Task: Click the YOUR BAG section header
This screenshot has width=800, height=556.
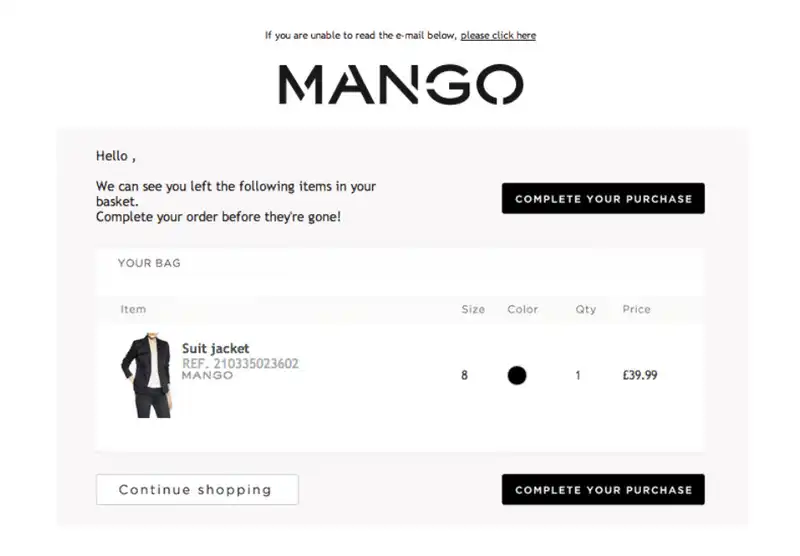Action: pyautogui.click(x=149, y=263)
